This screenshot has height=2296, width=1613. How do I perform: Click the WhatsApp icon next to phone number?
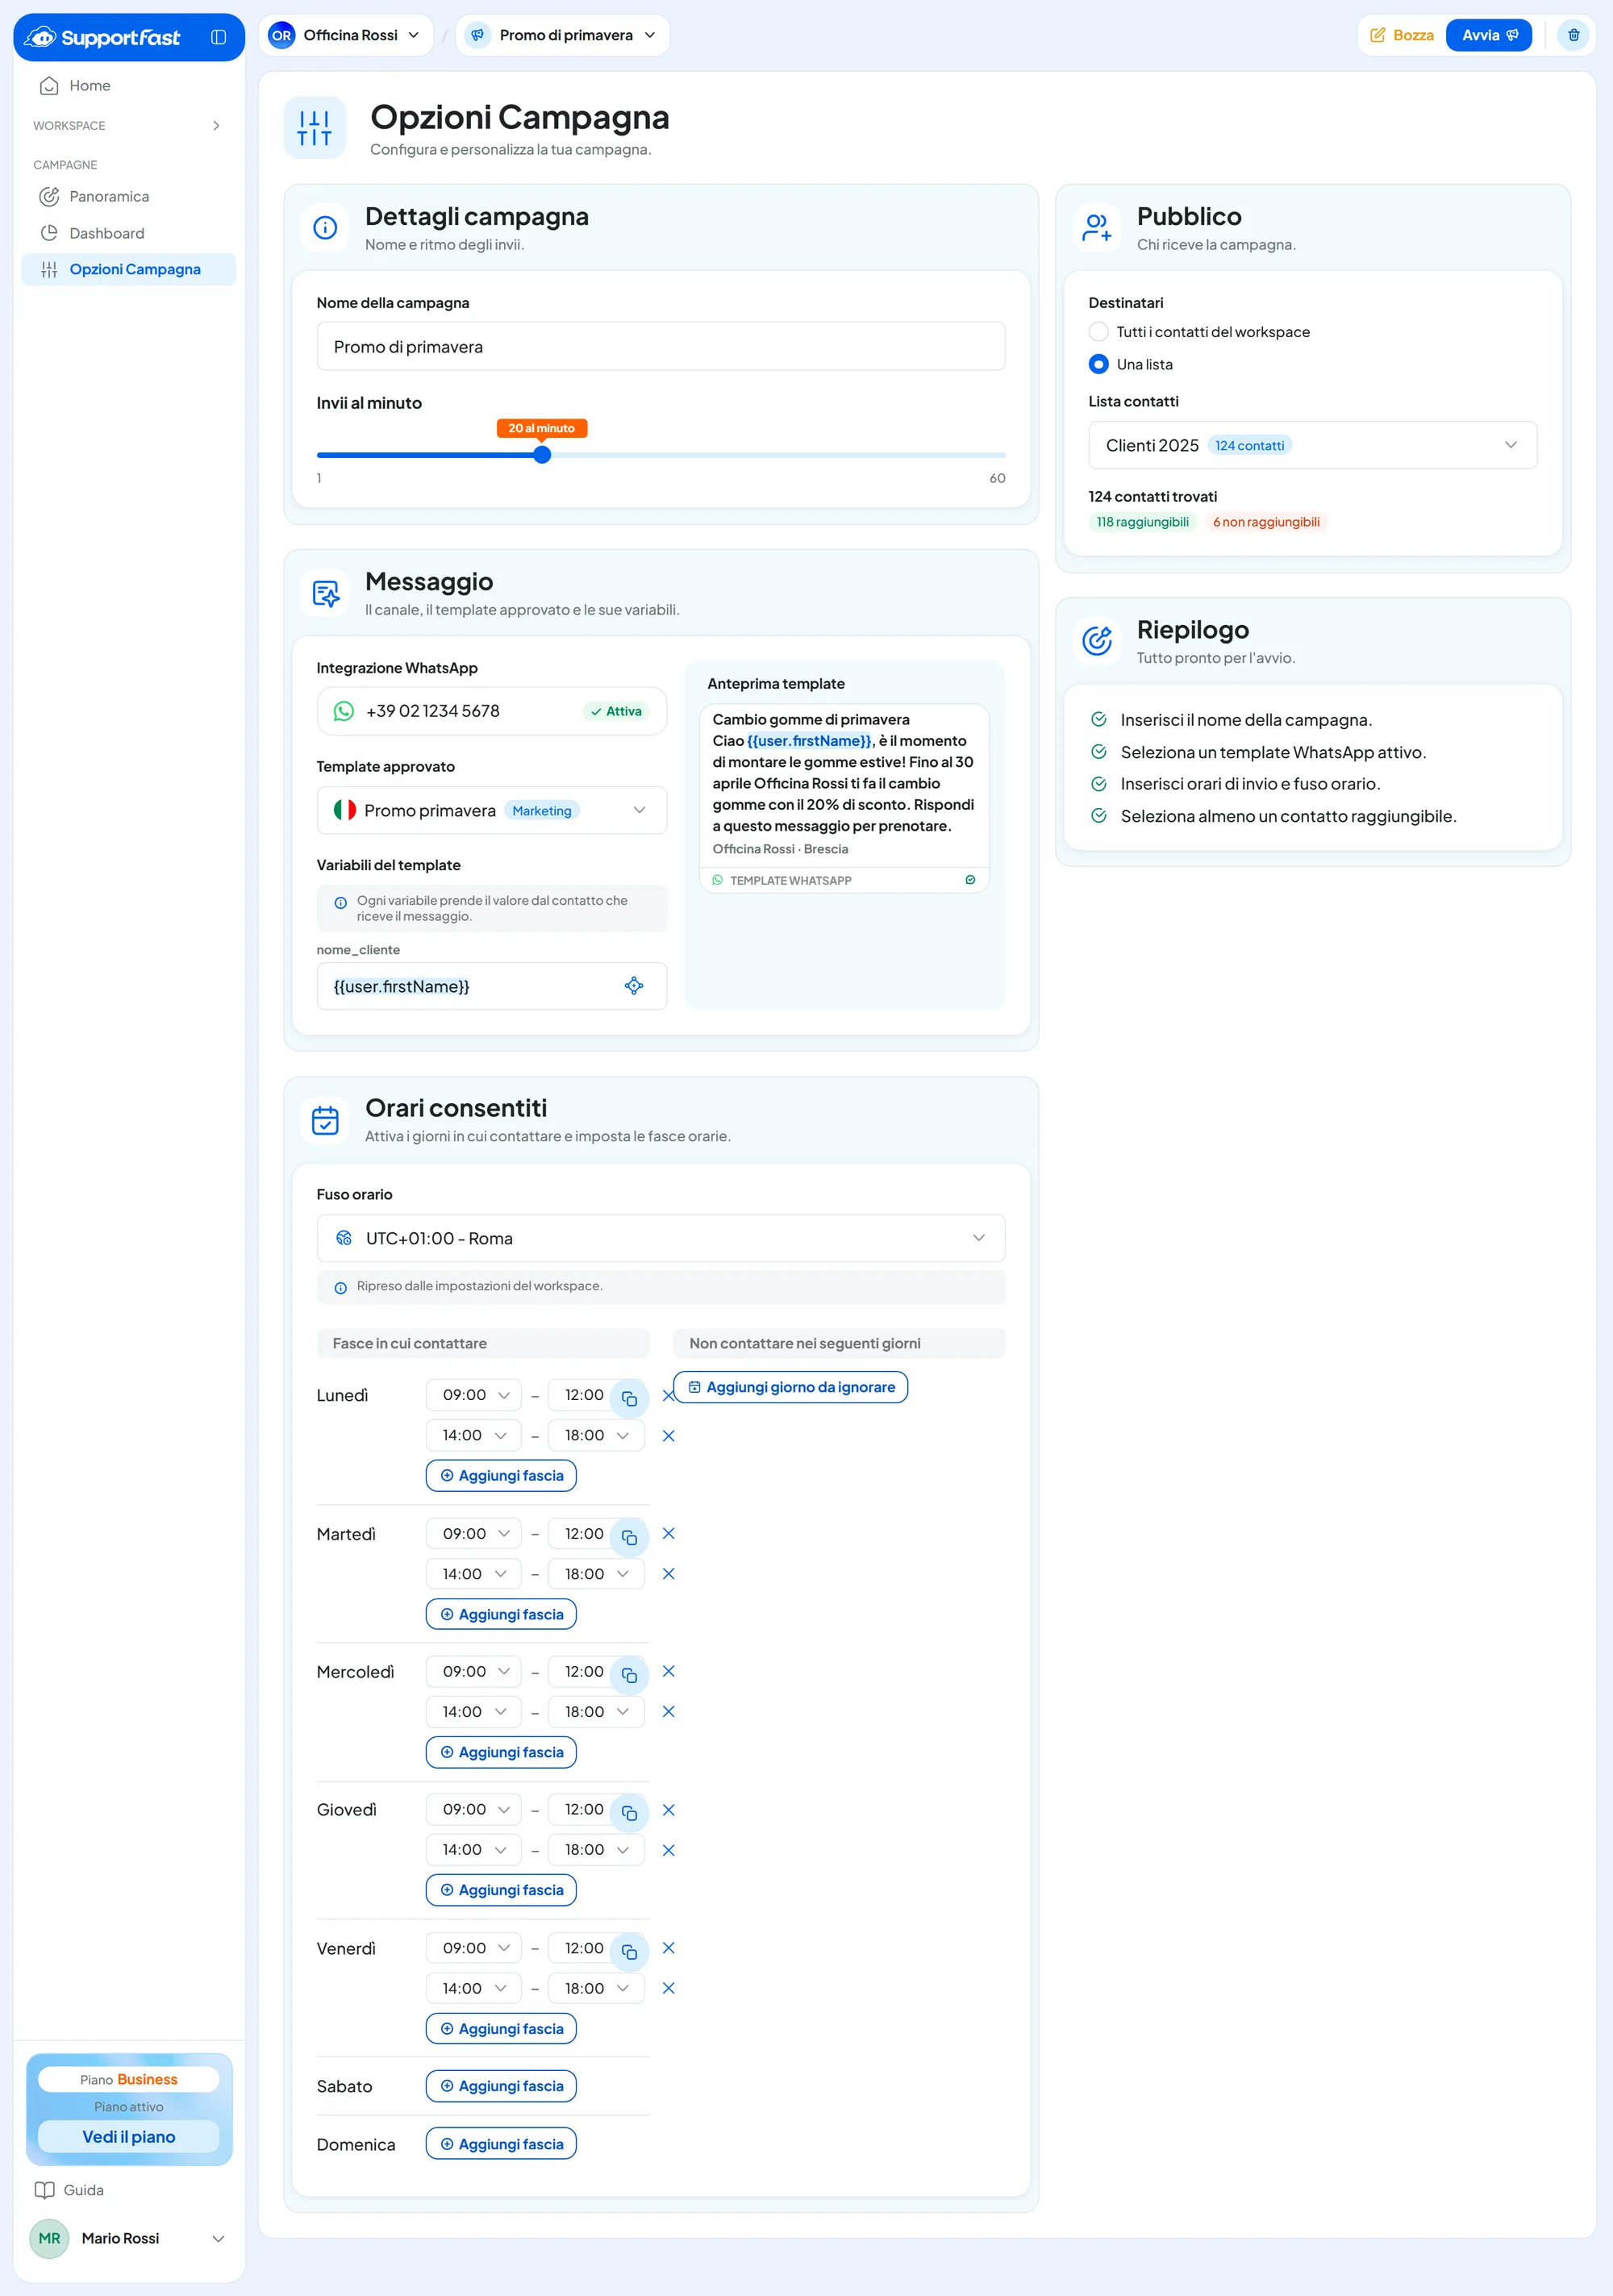pos(343,711)
